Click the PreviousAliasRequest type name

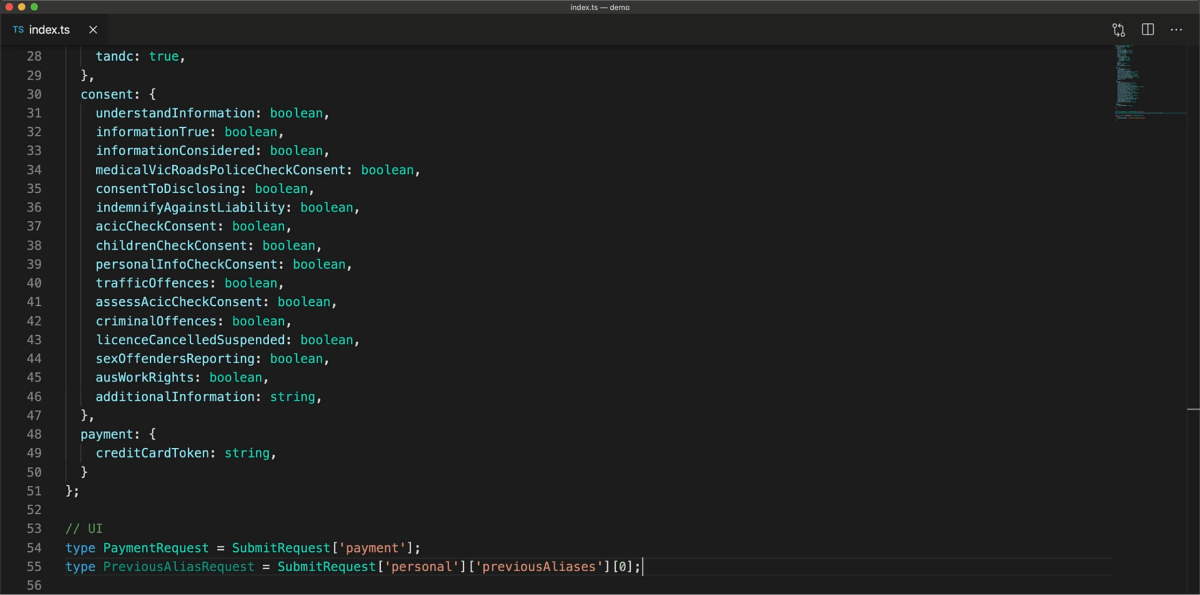click(178, 567)
